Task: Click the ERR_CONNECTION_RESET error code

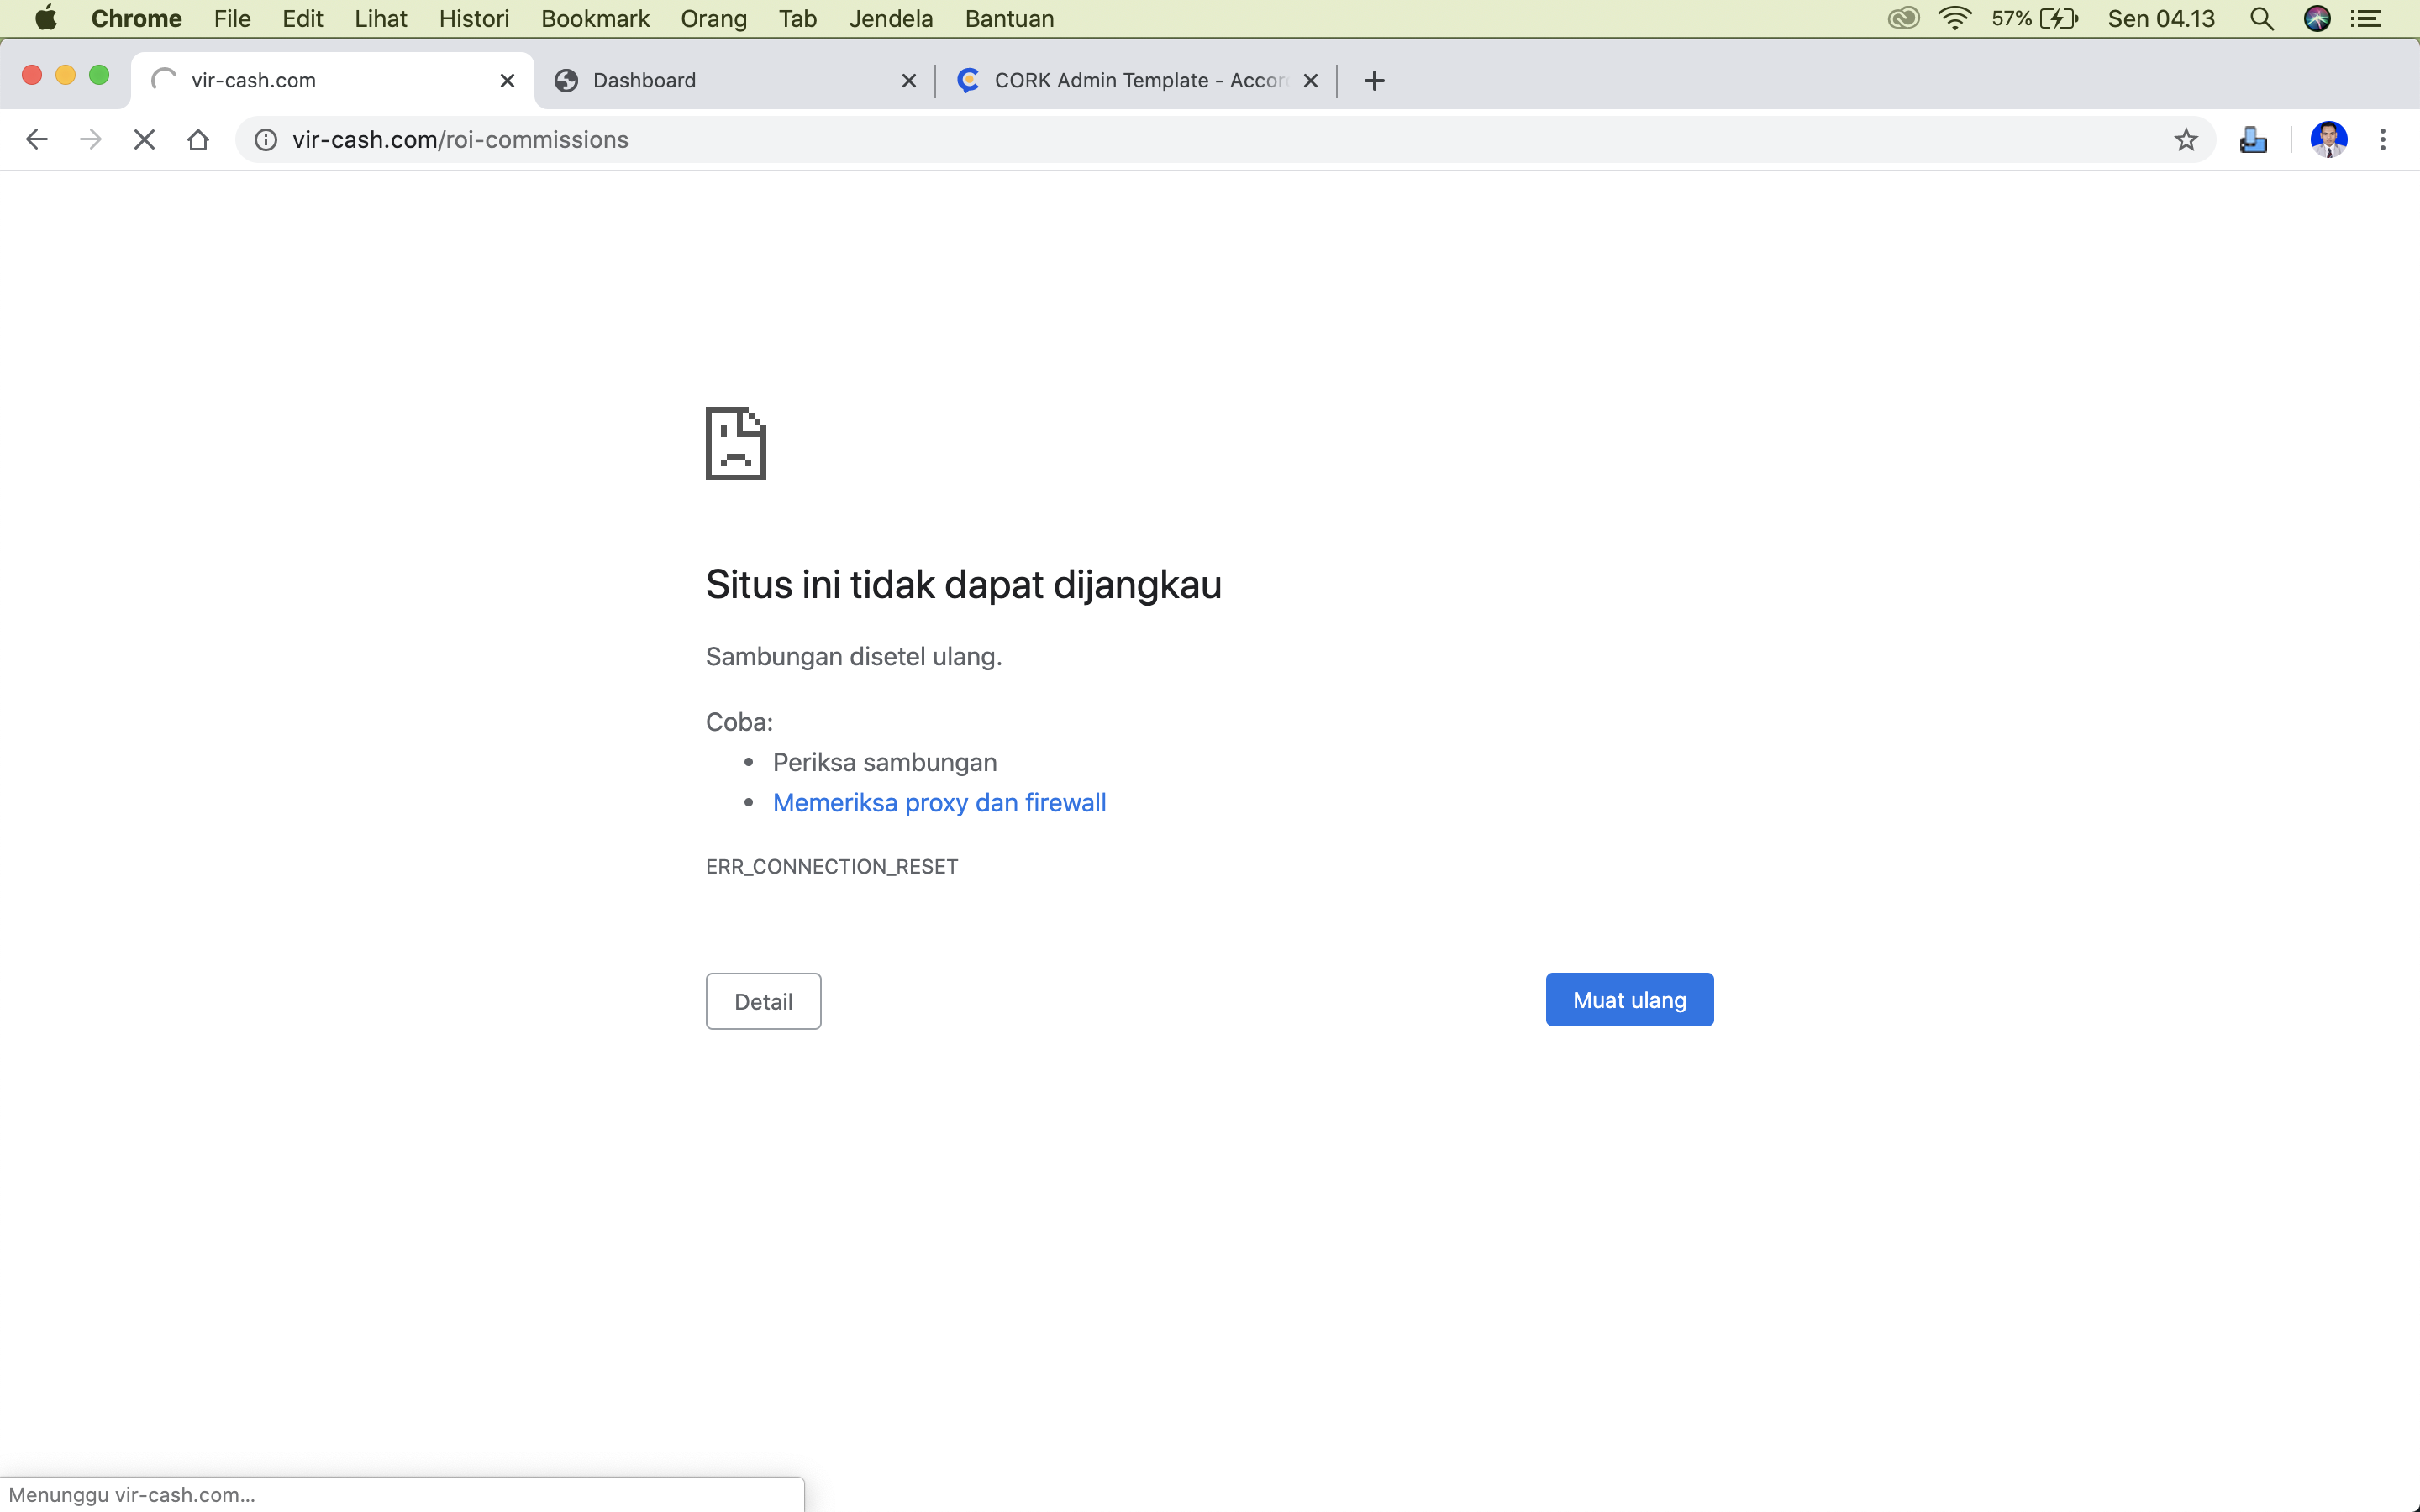Action: (832, 866)
